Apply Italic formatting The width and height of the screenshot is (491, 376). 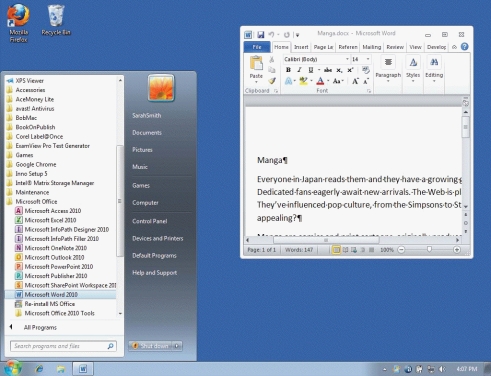point(299,70)
